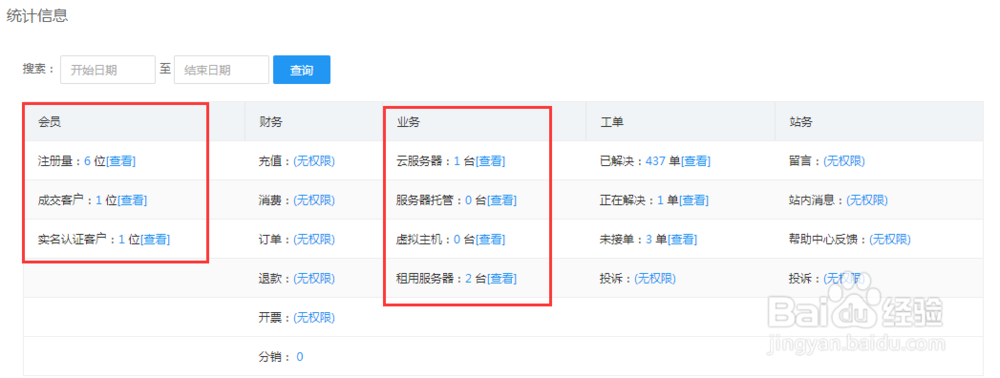Click the 6 registered members count

click(x=87, y=161)
